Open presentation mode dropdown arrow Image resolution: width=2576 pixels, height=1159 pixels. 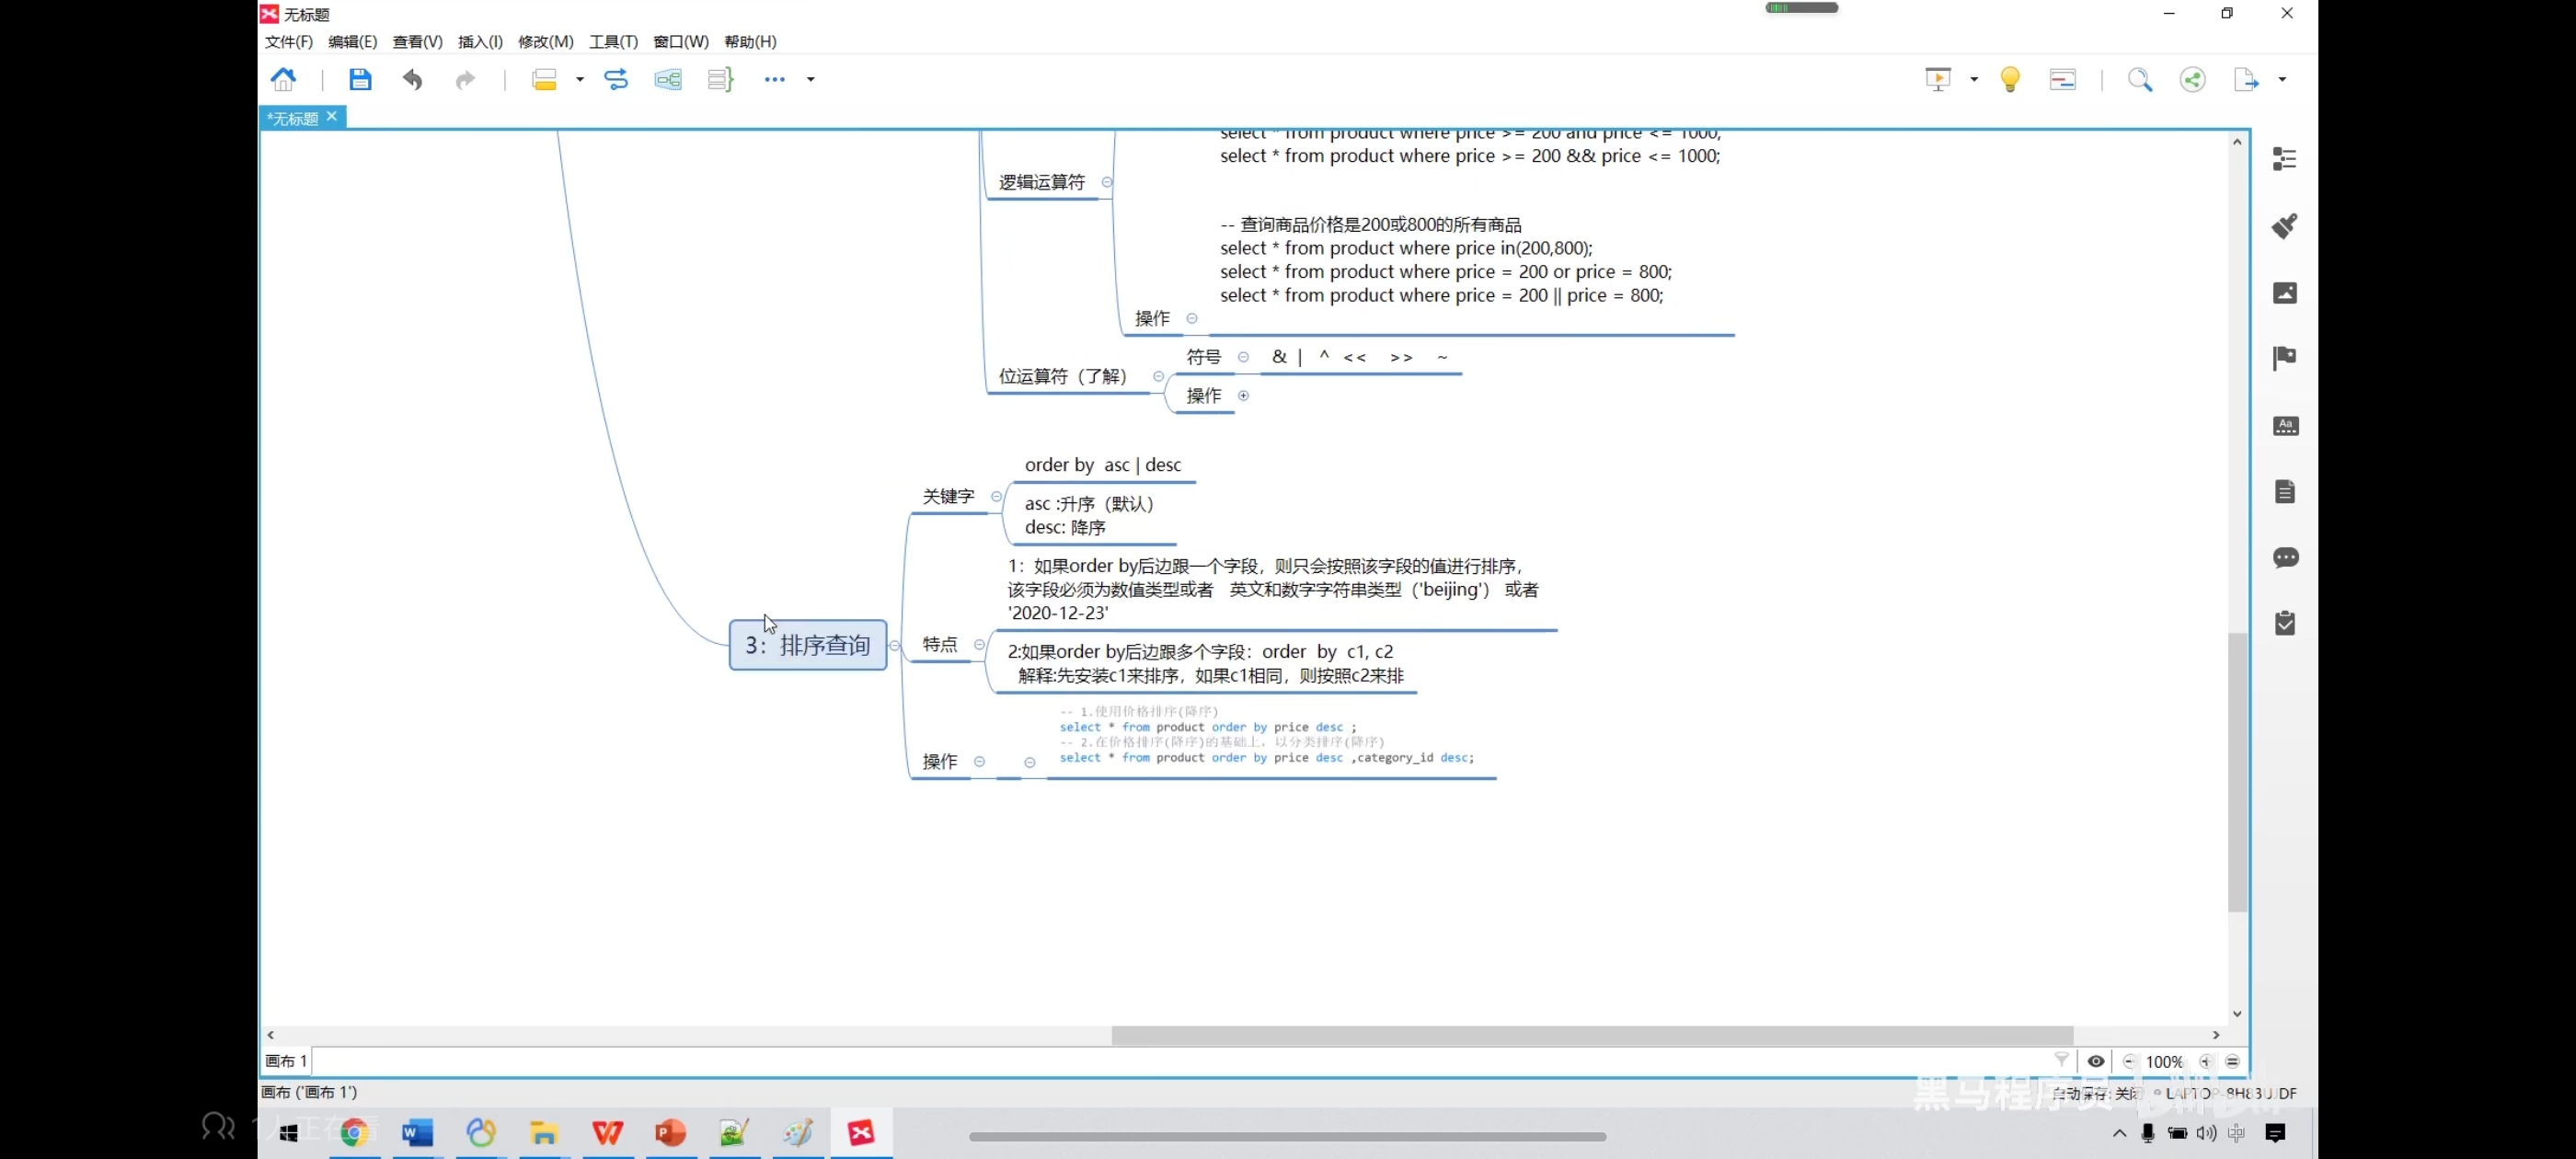1974,79
